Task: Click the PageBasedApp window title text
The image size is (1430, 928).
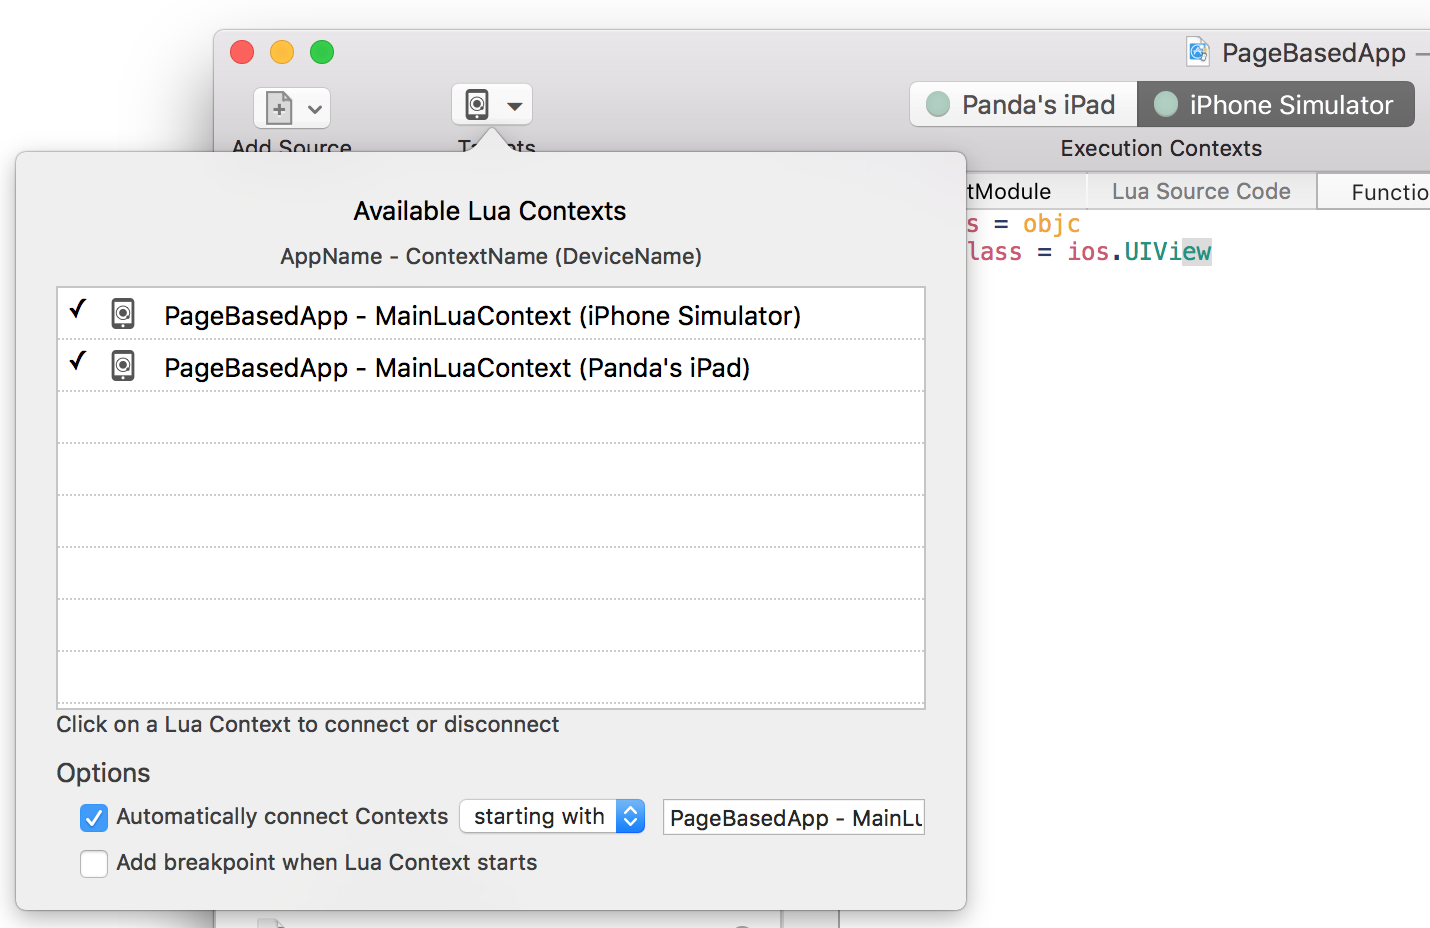Action: [x=1314, y=53]
